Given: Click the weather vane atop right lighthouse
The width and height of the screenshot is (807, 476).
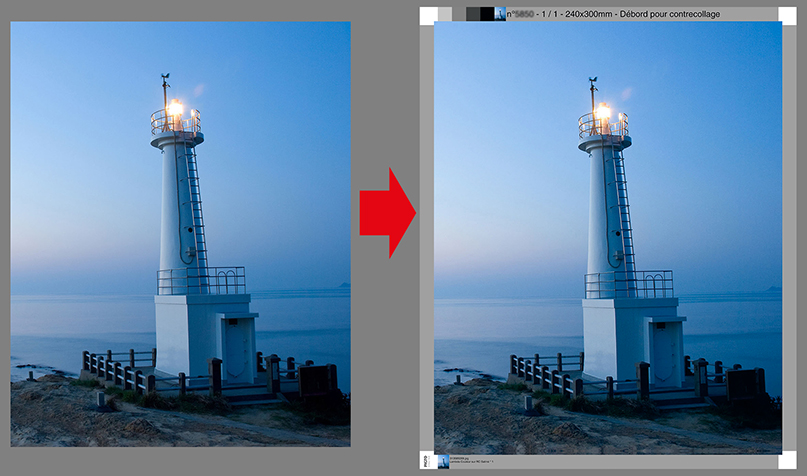Looking at the screenshot, I should (x=592, y=82).
